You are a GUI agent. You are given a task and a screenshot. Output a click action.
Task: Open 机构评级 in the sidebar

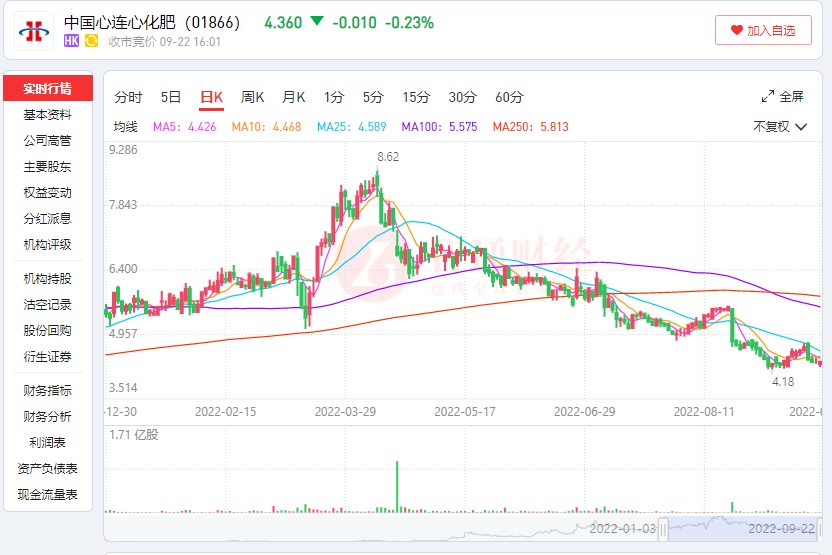48,245
